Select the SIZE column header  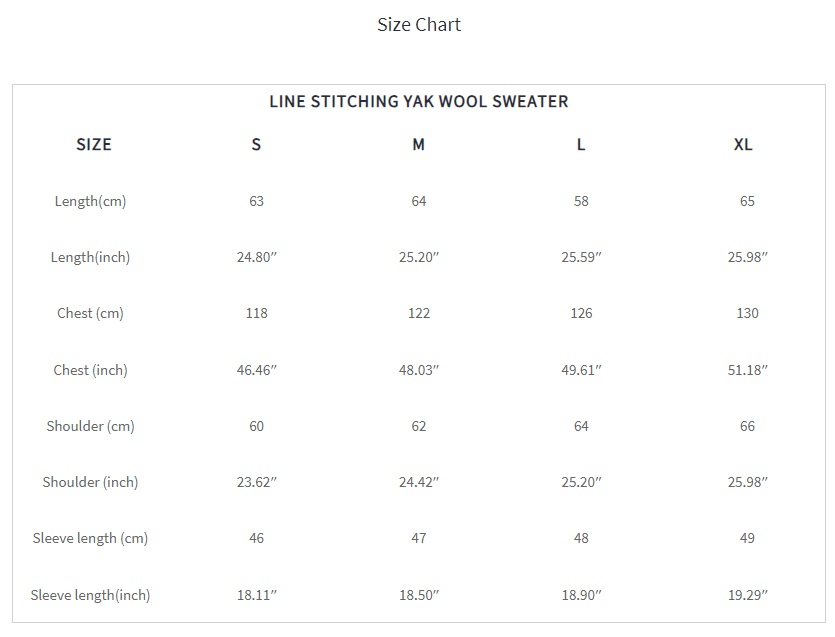coord(94,145)
